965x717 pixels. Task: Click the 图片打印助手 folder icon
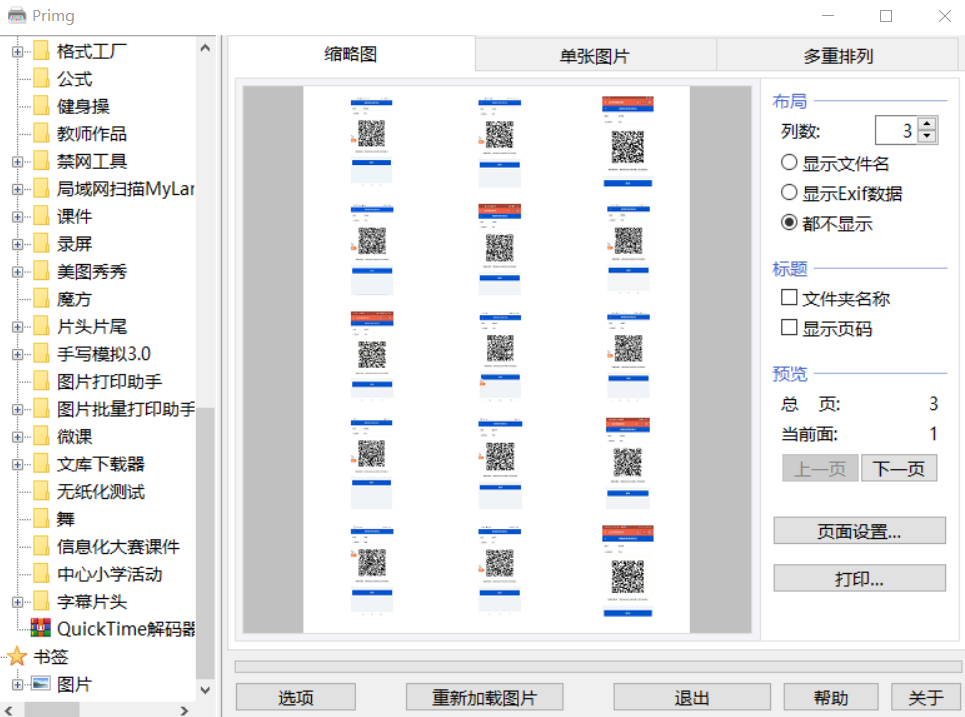click(x=41, y=380)
